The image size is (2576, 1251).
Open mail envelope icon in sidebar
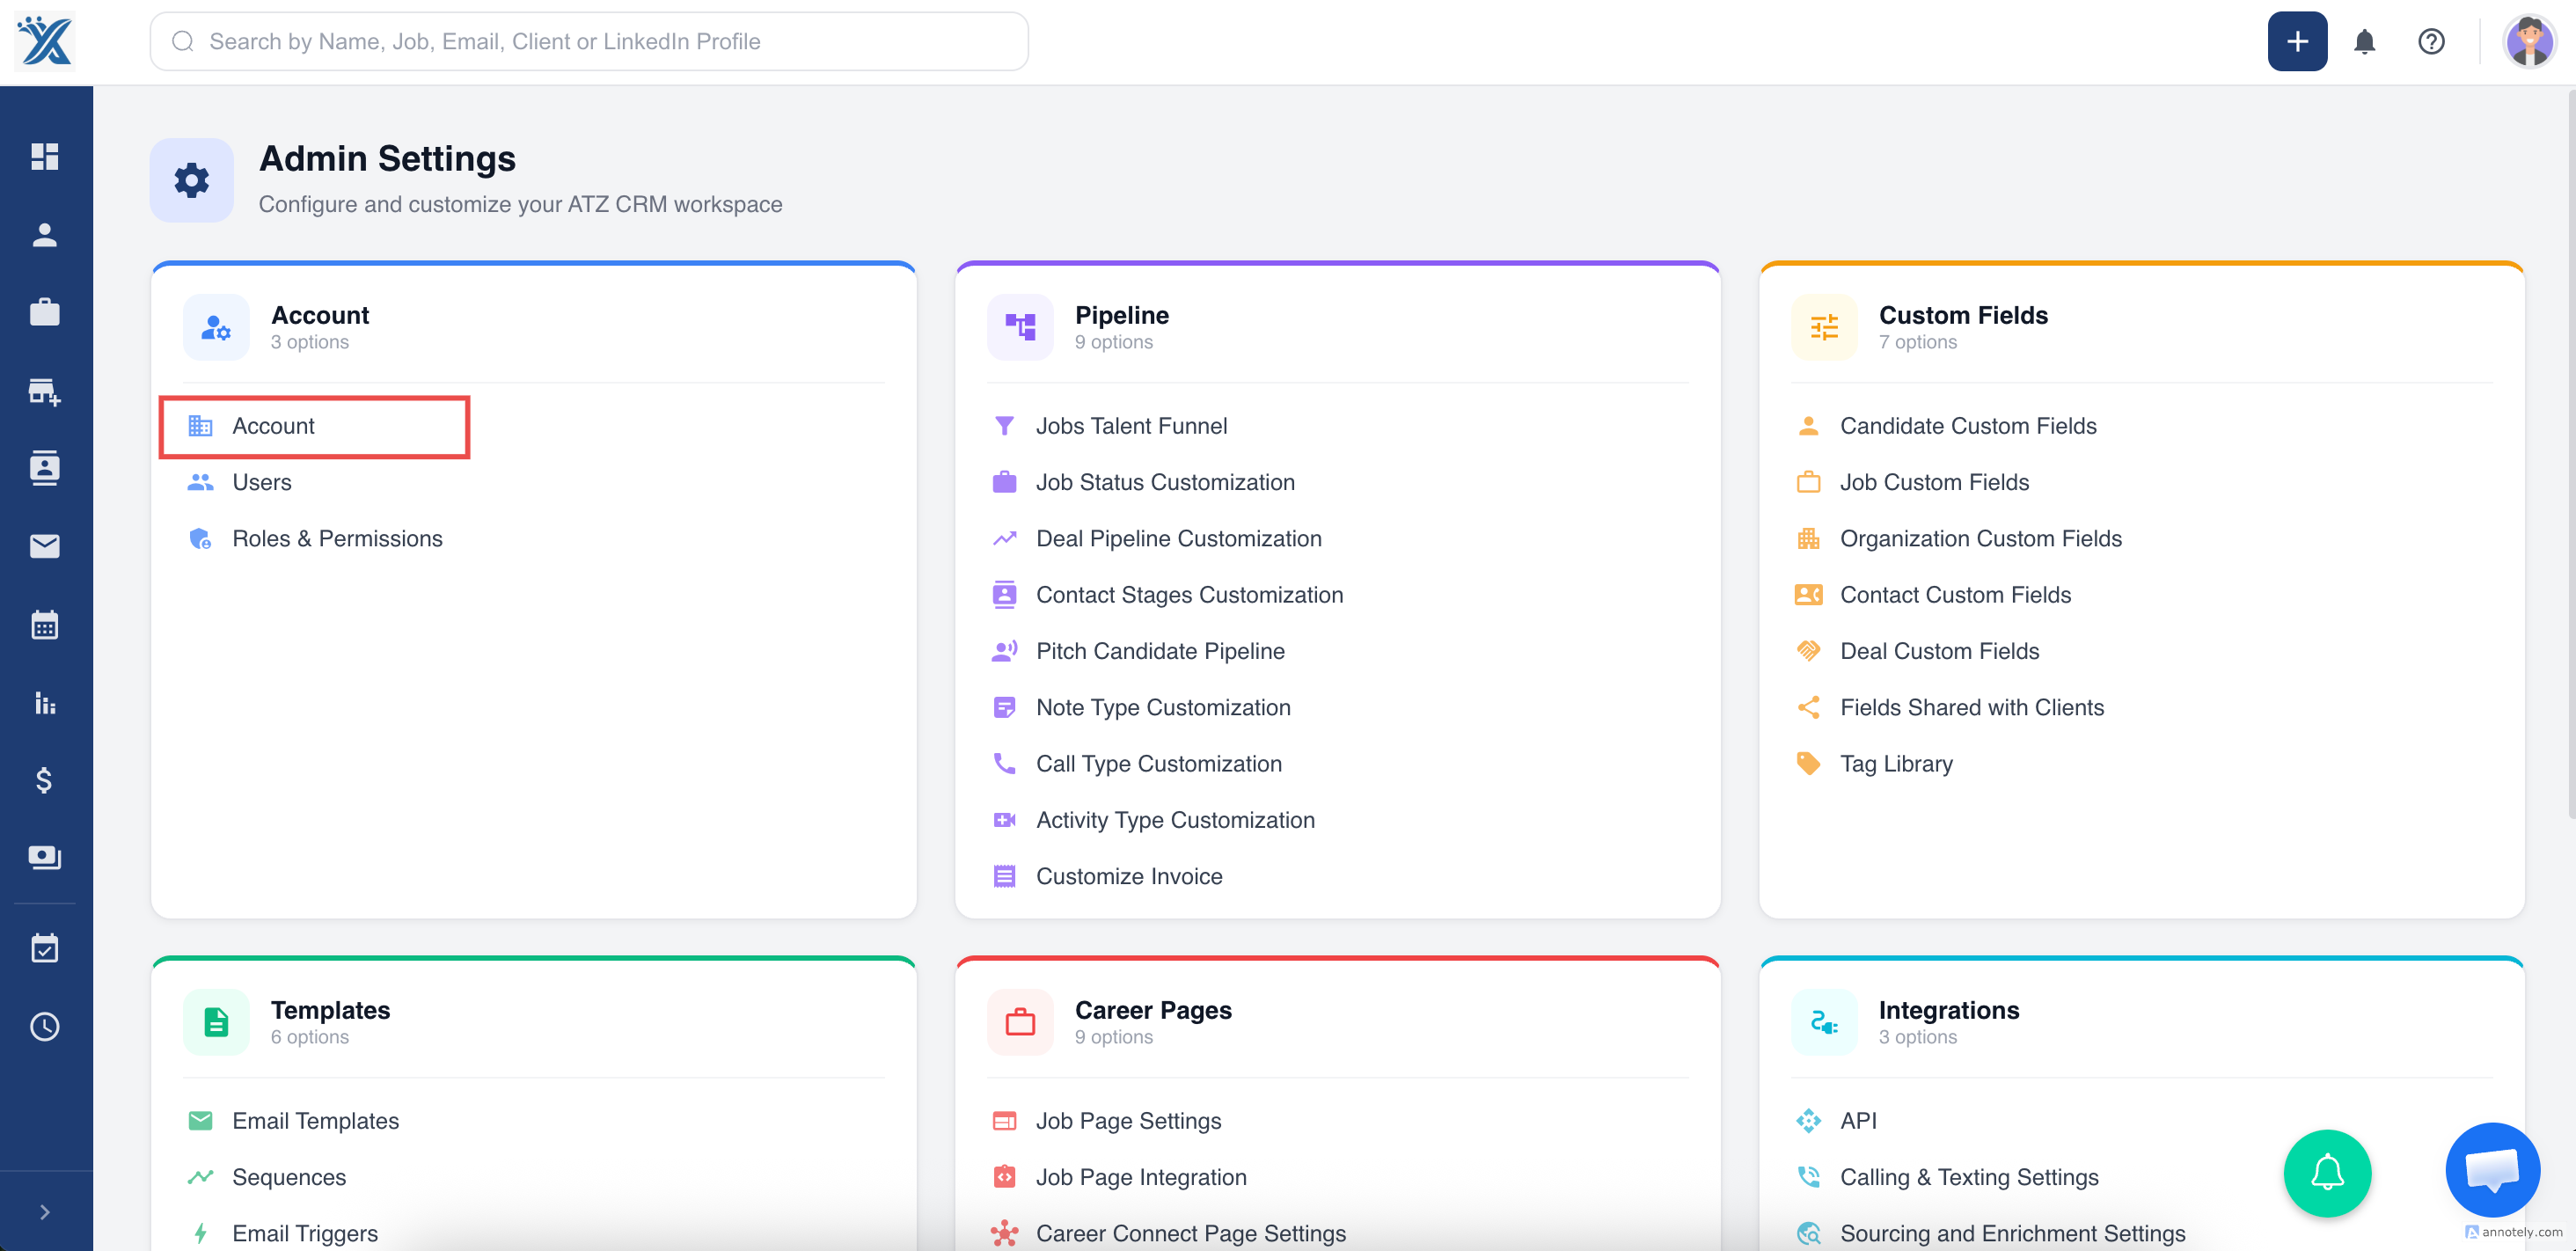pyautogui.click(x=45, y=546)
